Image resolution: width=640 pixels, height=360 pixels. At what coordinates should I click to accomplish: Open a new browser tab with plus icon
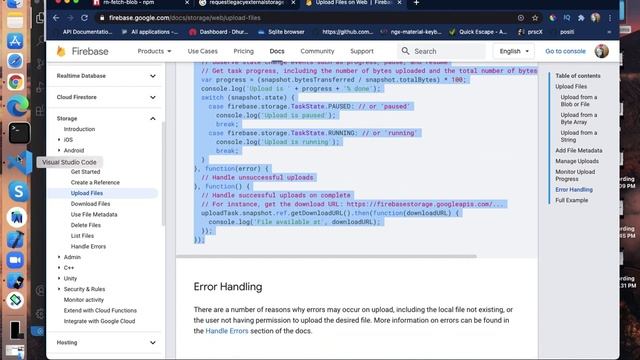[416, 3]
